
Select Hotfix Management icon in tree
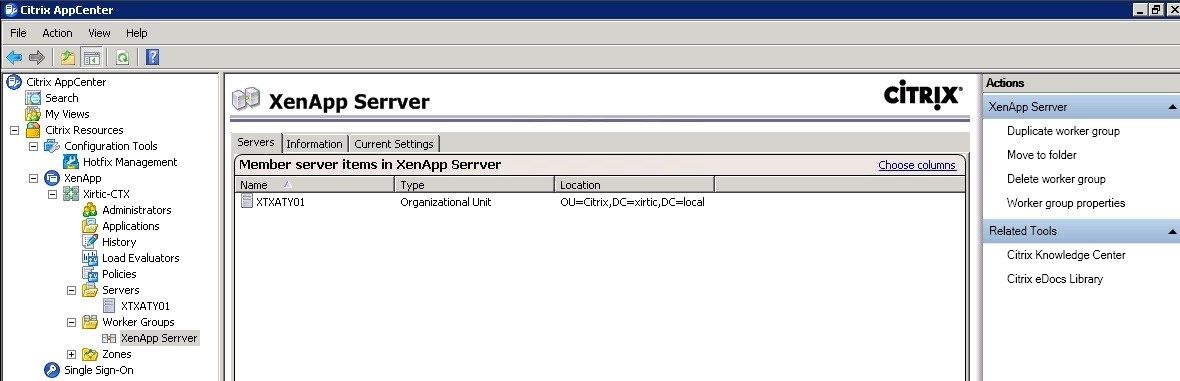click(71, 162)
